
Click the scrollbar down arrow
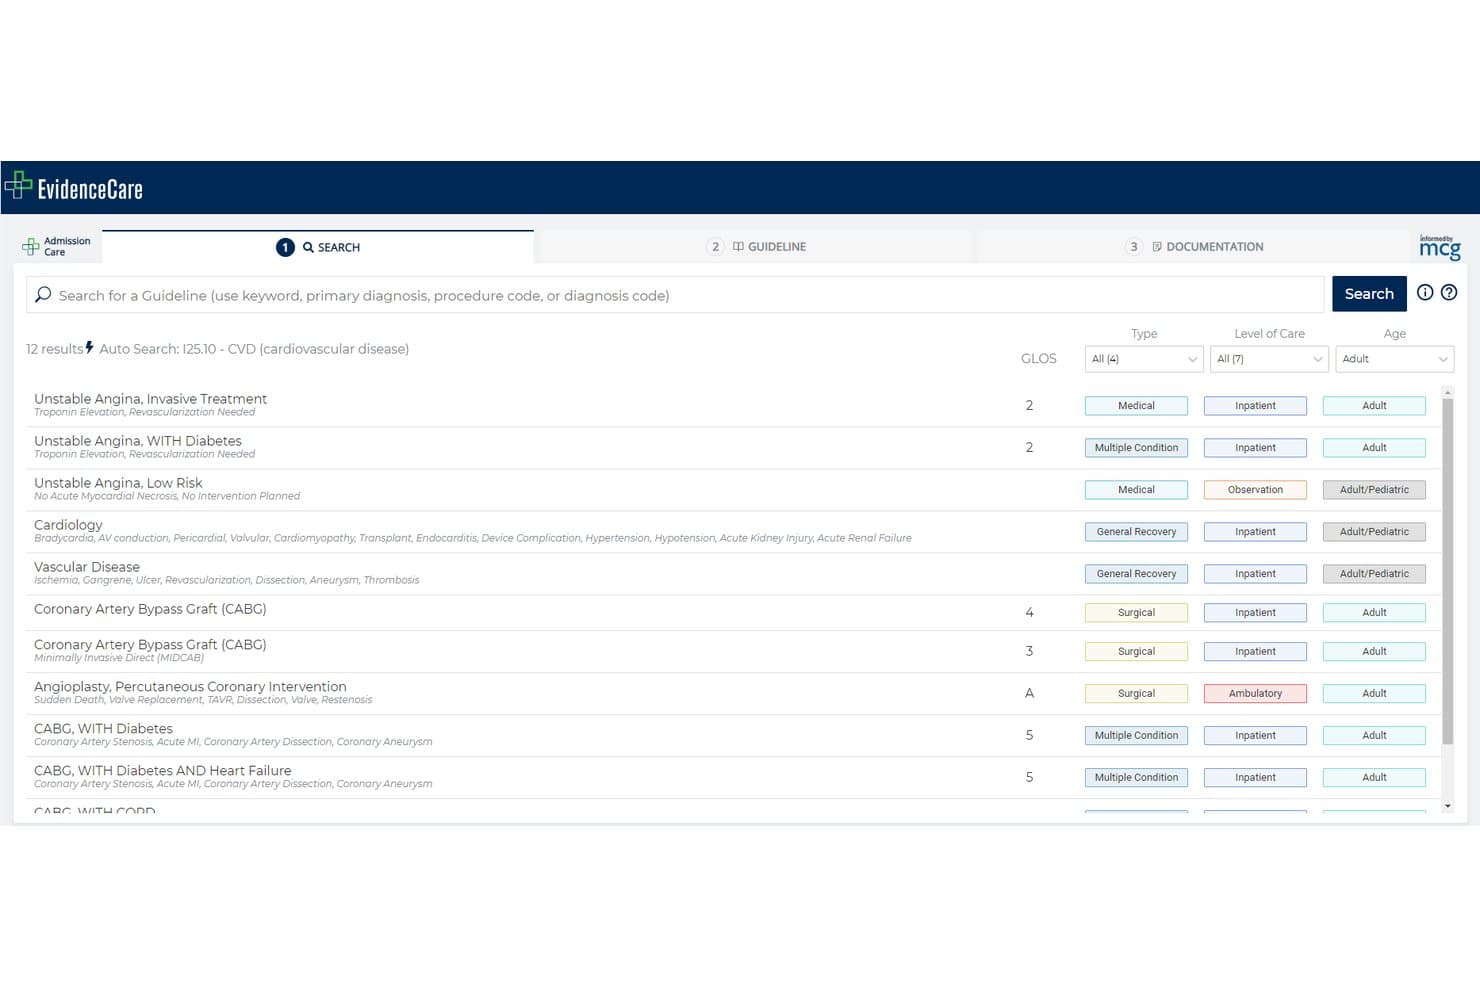click(1447, 806)
